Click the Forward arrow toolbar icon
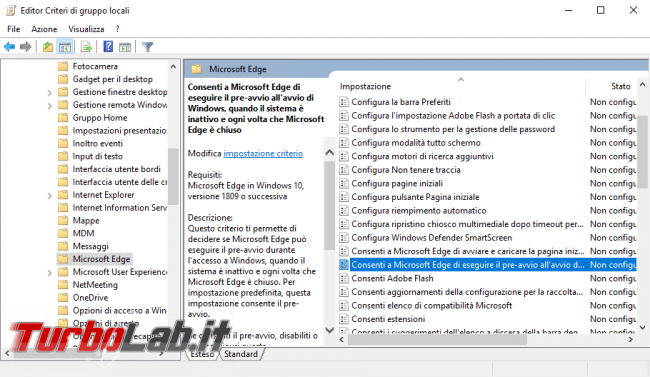This screenshot has width=650, height=377. pos(26,47)
